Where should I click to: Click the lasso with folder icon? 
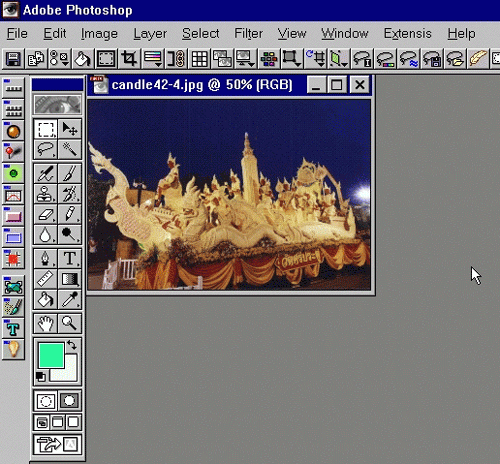coord(455,59)
